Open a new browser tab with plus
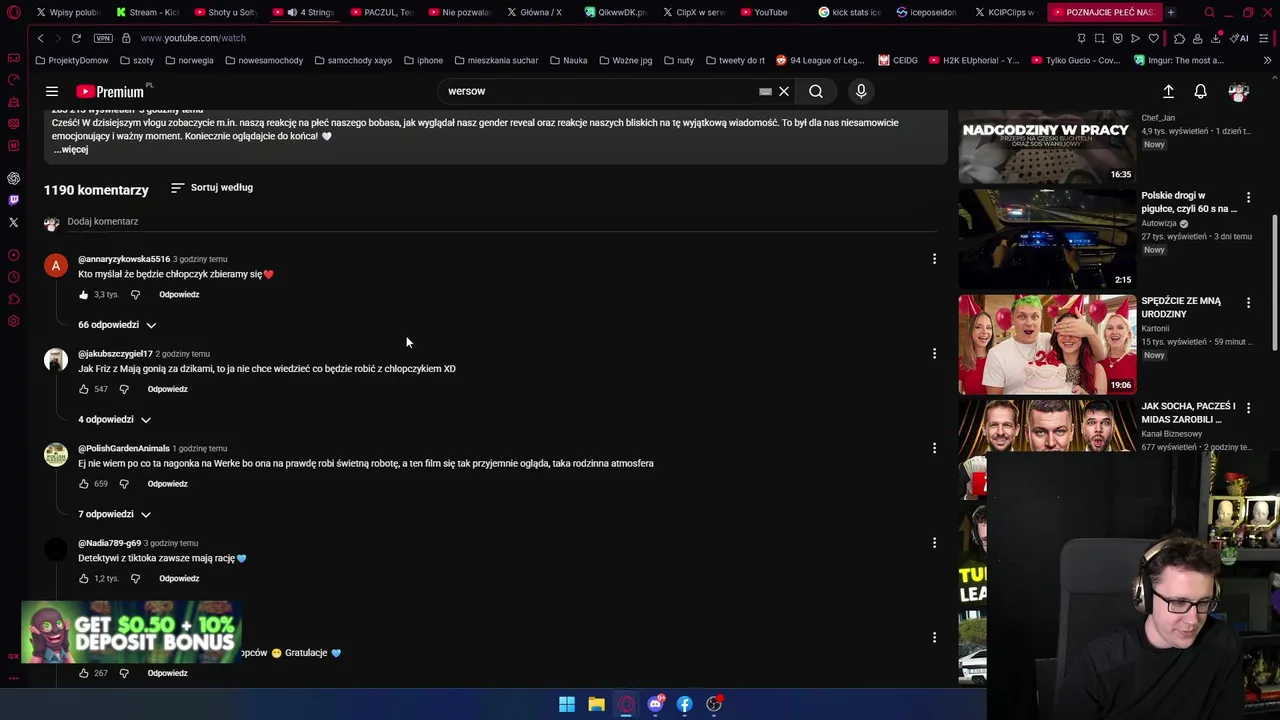The height and width of the screenshot is (720, 1280). pos(1171,12)
